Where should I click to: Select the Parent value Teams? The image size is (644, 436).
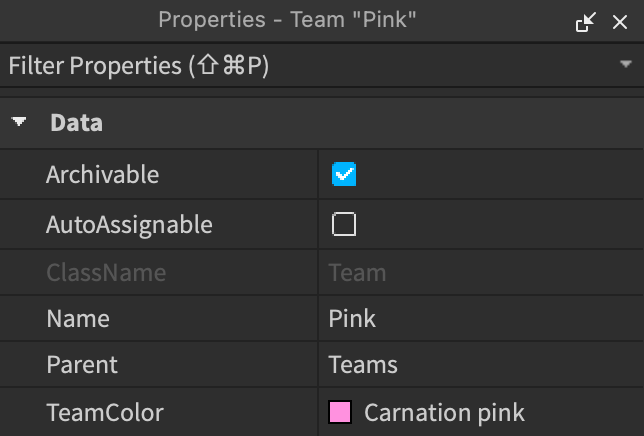tap(363, 365)
